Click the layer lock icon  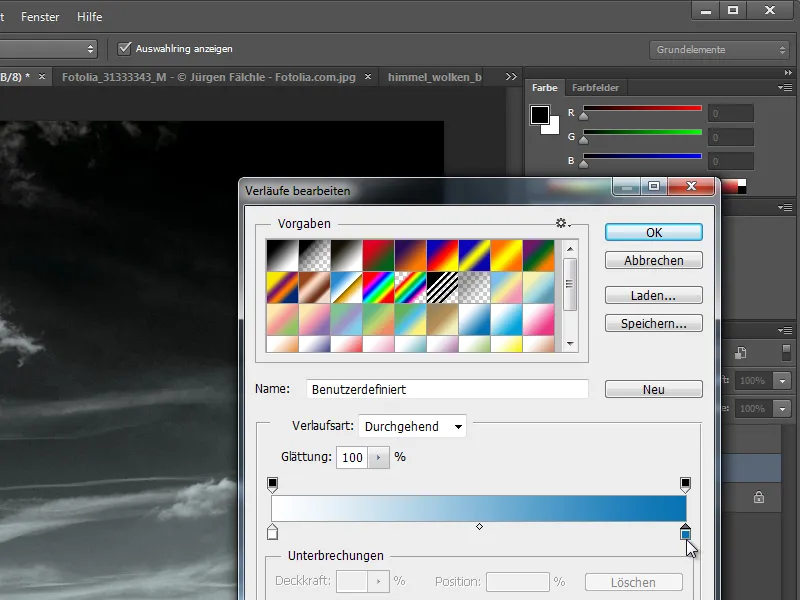[759, 497]
